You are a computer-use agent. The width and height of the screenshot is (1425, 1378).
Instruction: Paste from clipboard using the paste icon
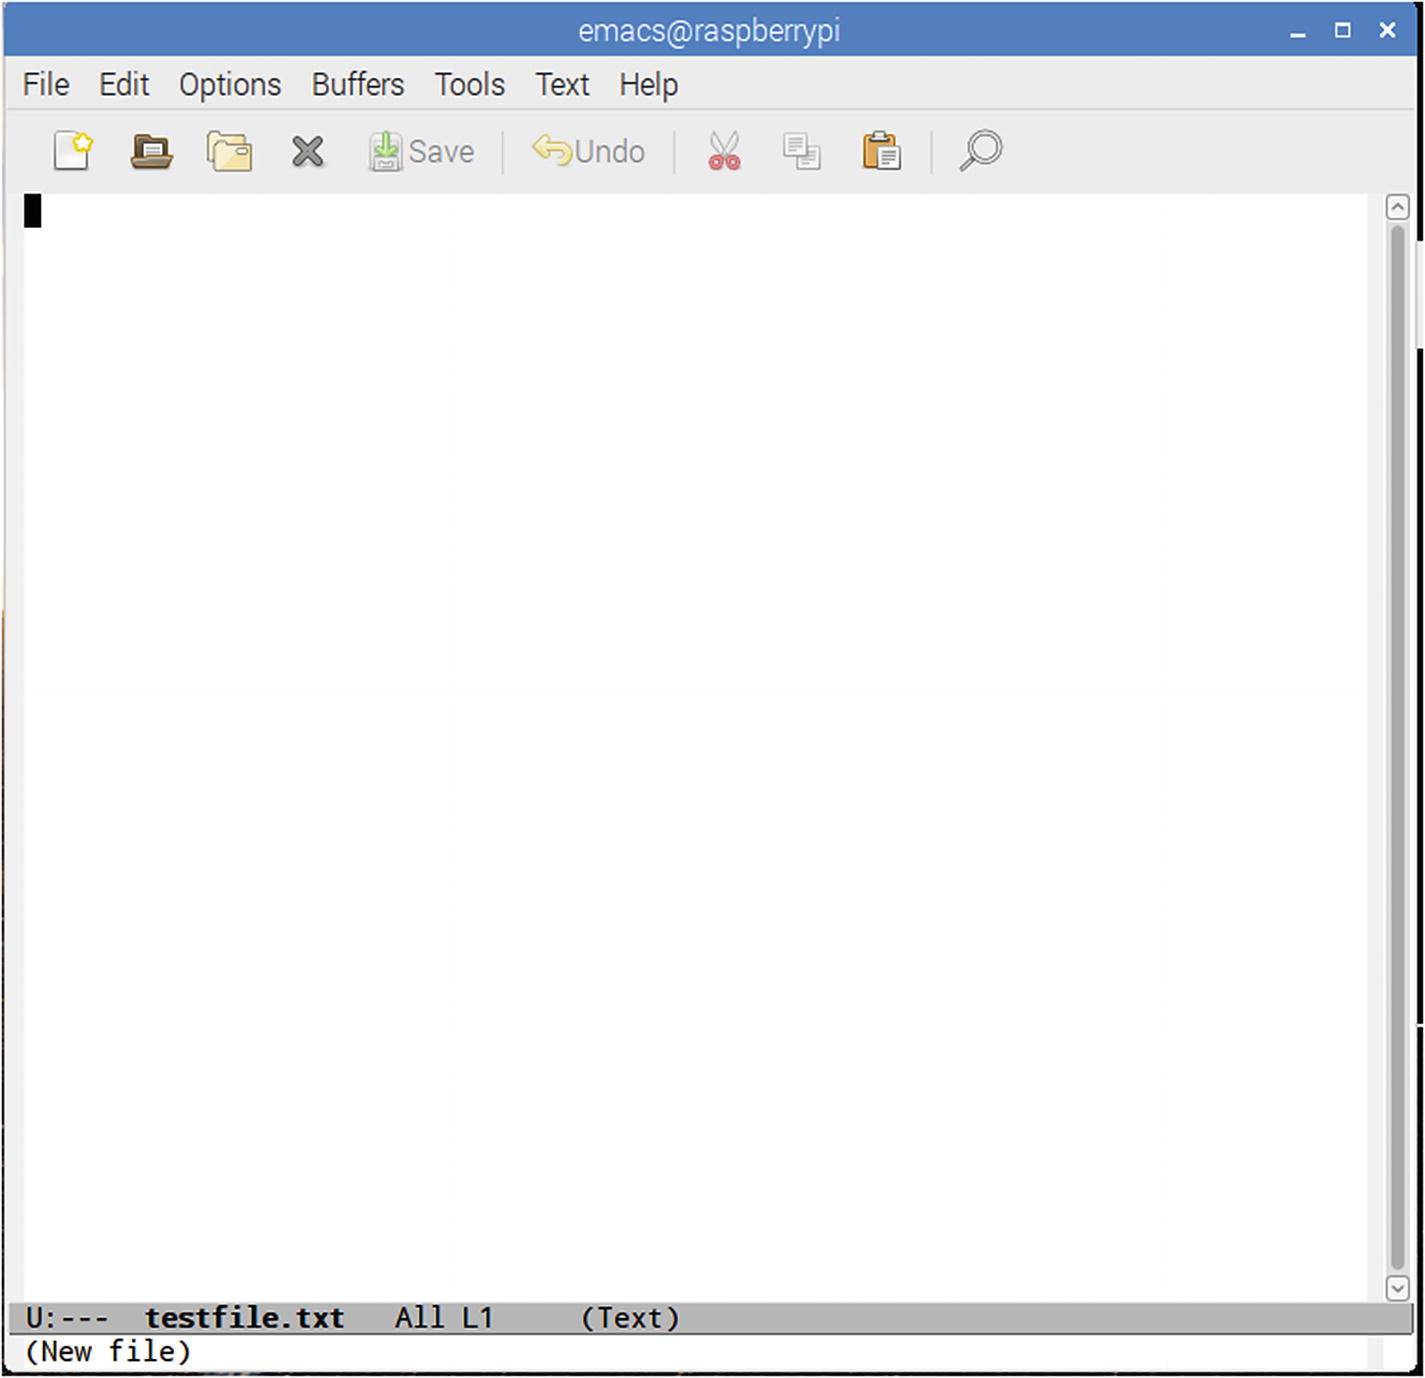(x=881, y=151)
